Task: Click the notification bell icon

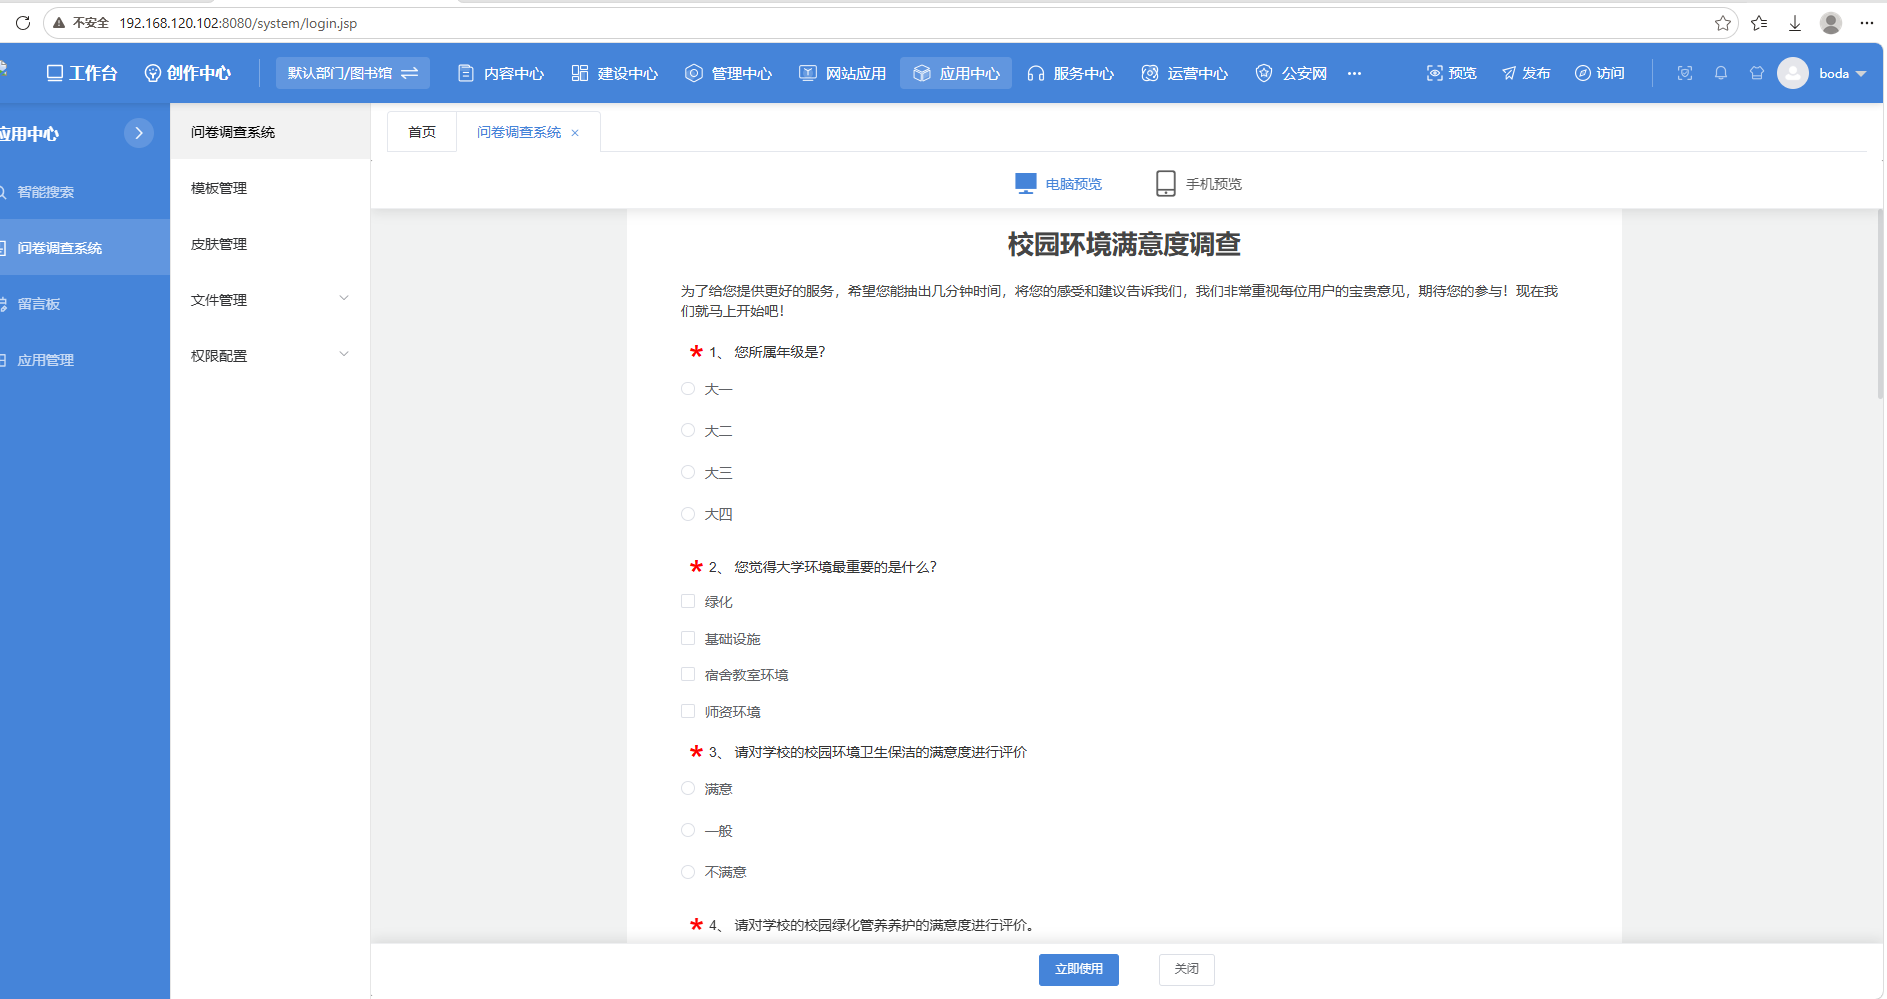Action: tap(1721, 73)
